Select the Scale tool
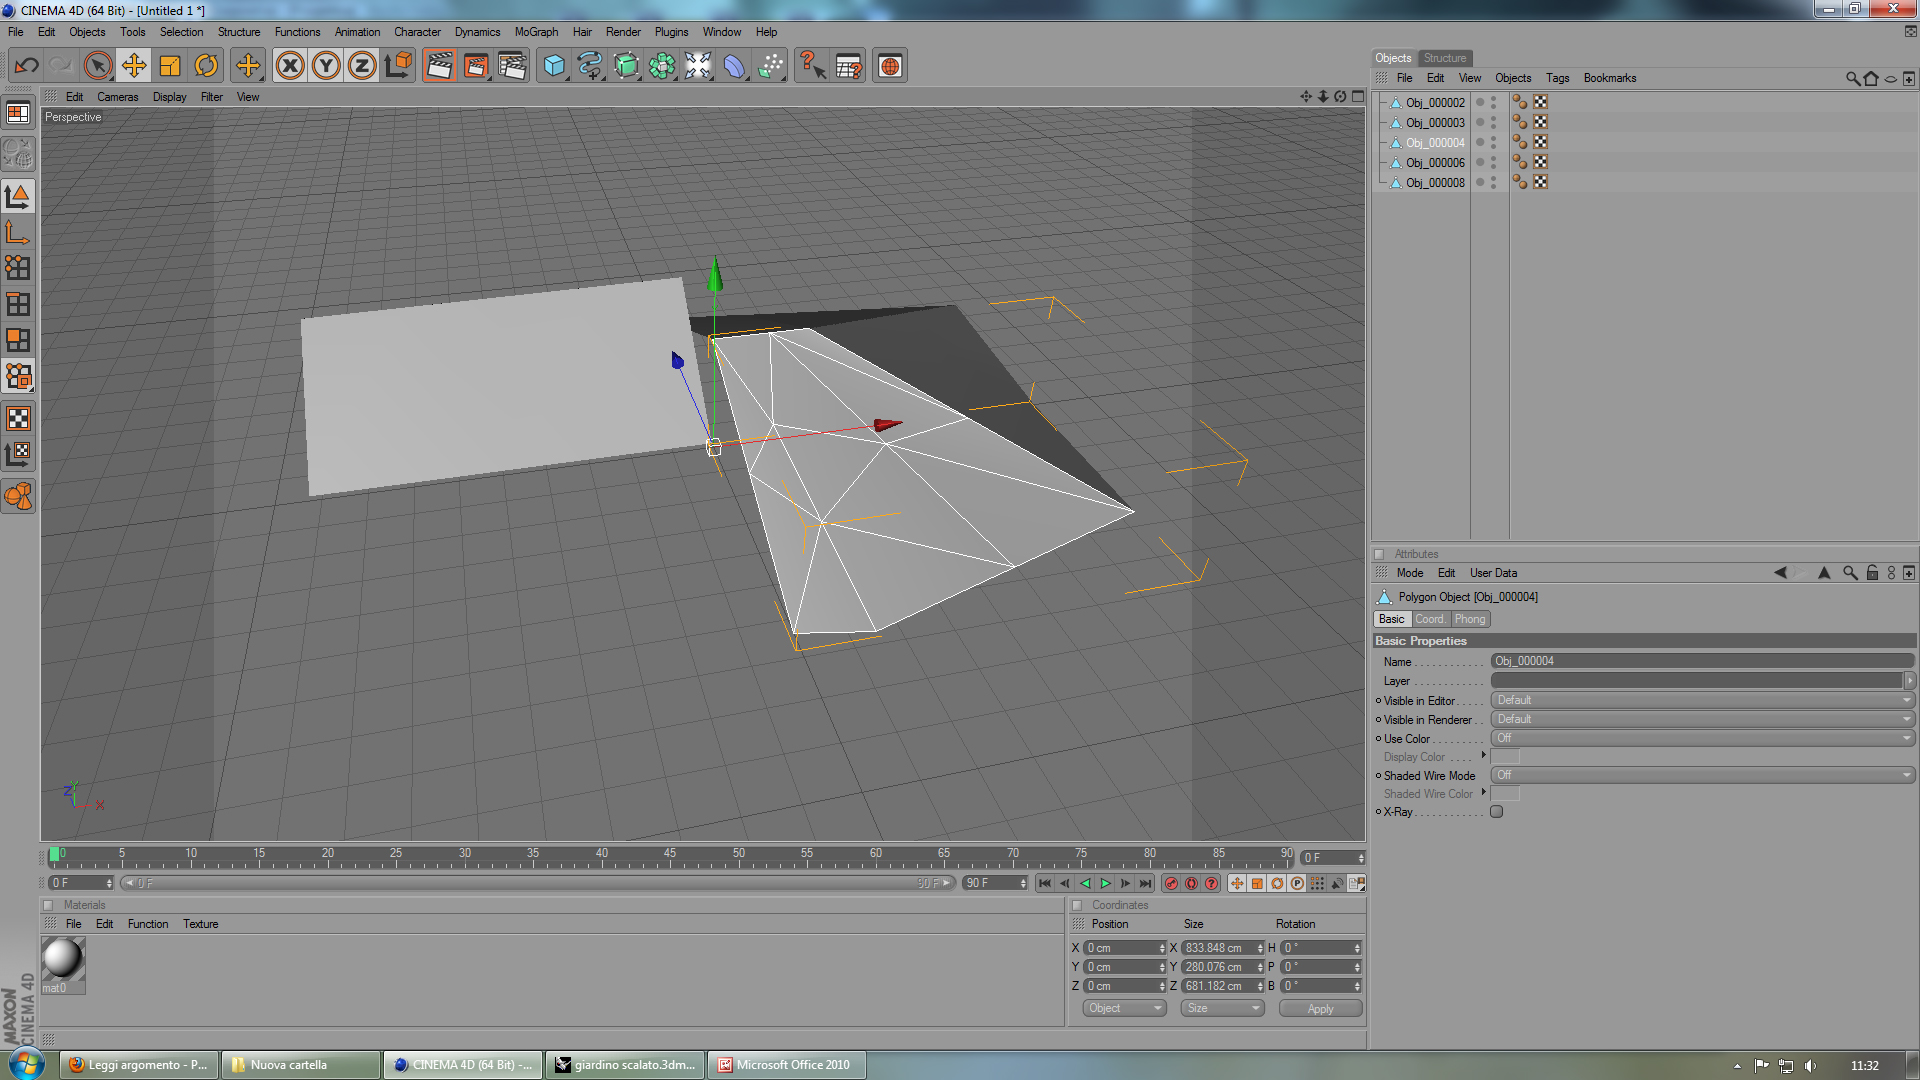The image size is (1920, 1080). (x=170, y=66)
